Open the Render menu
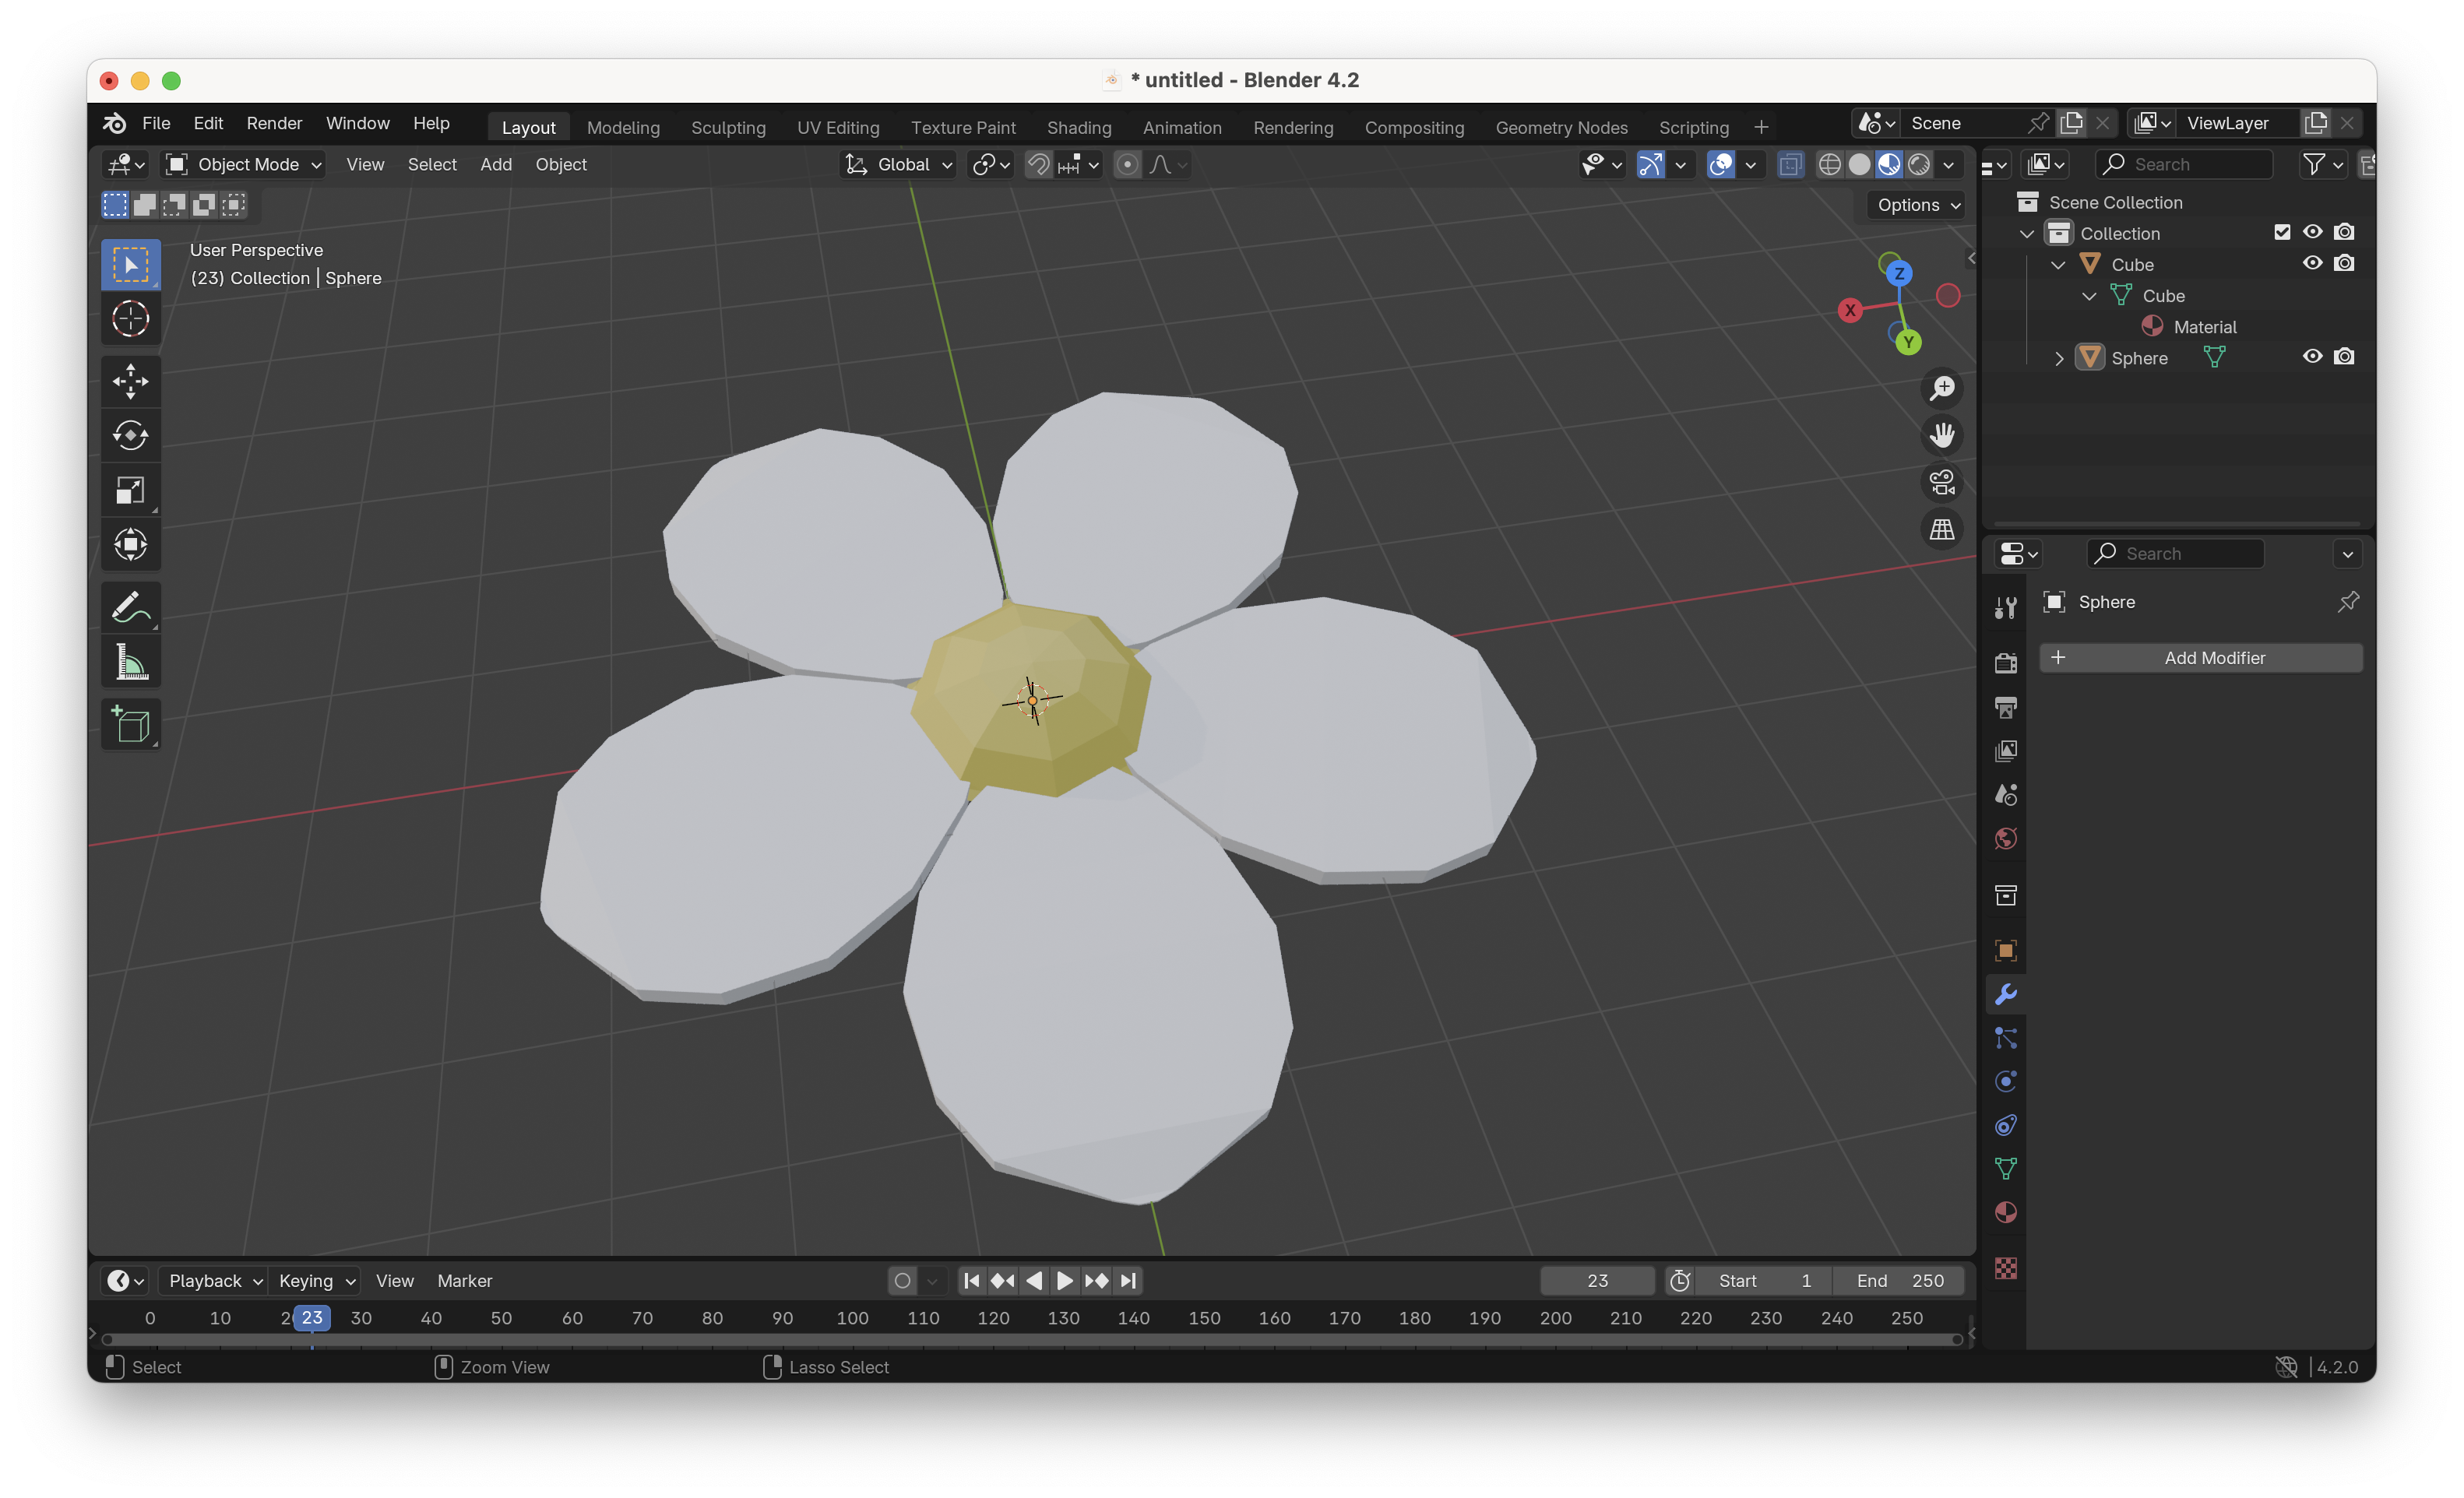2464x1498 pixels. tap(274, 123)
